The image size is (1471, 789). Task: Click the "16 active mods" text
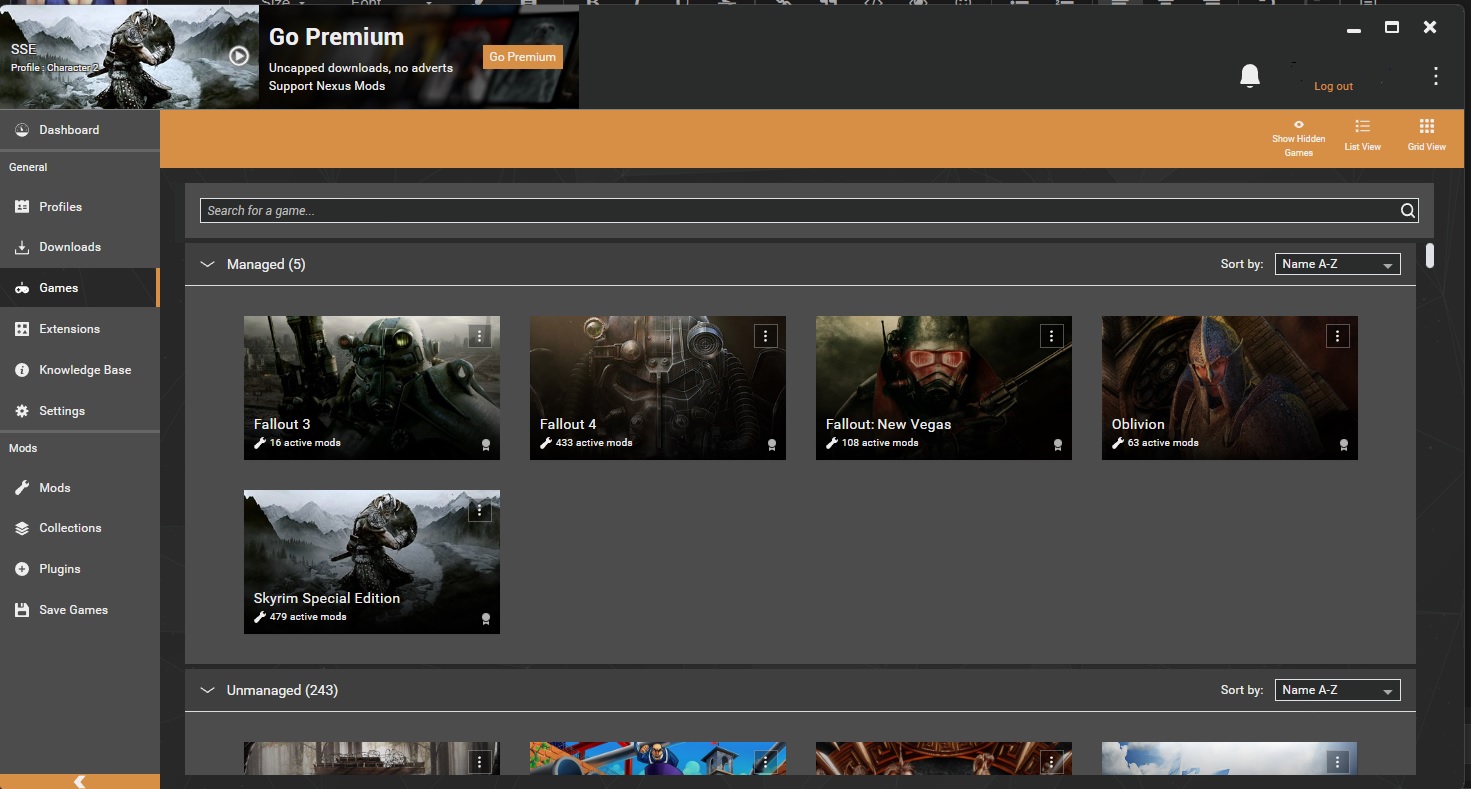(305, 443)
